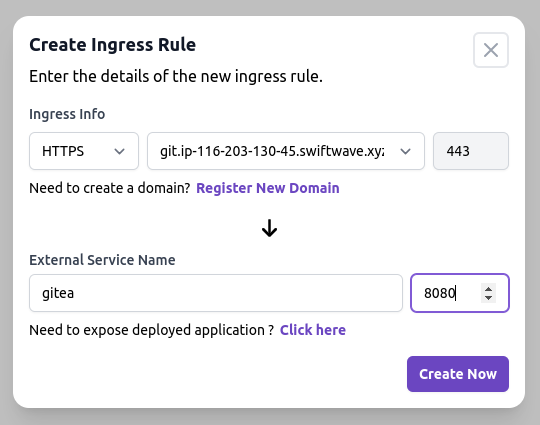Close the Create Ingress Rule dialog
540x425 pixels.
tap(491, 50)
